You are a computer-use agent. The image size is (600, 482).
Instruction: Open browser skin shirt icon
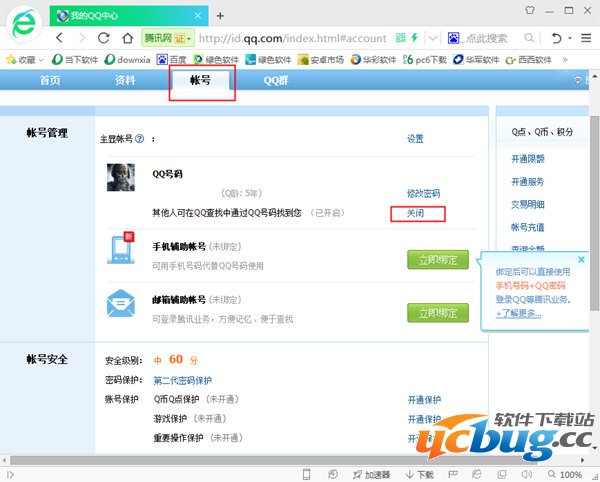coord(530,10)
